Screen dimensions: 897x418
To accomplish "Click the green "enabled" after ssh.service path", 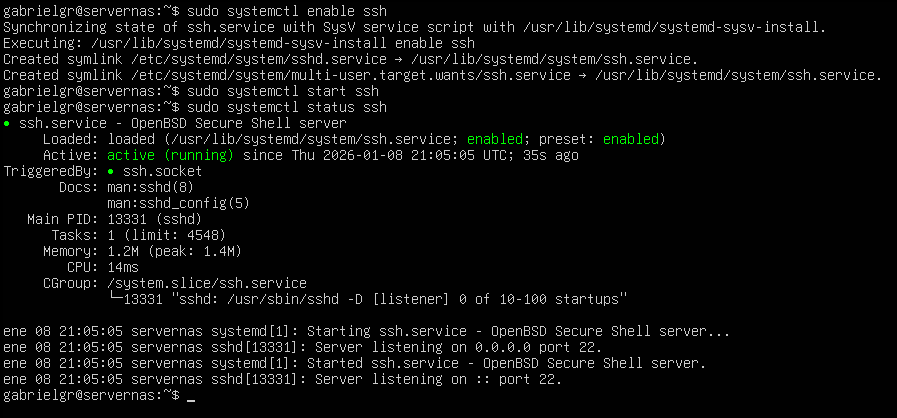I will click(x=498, y=140).
